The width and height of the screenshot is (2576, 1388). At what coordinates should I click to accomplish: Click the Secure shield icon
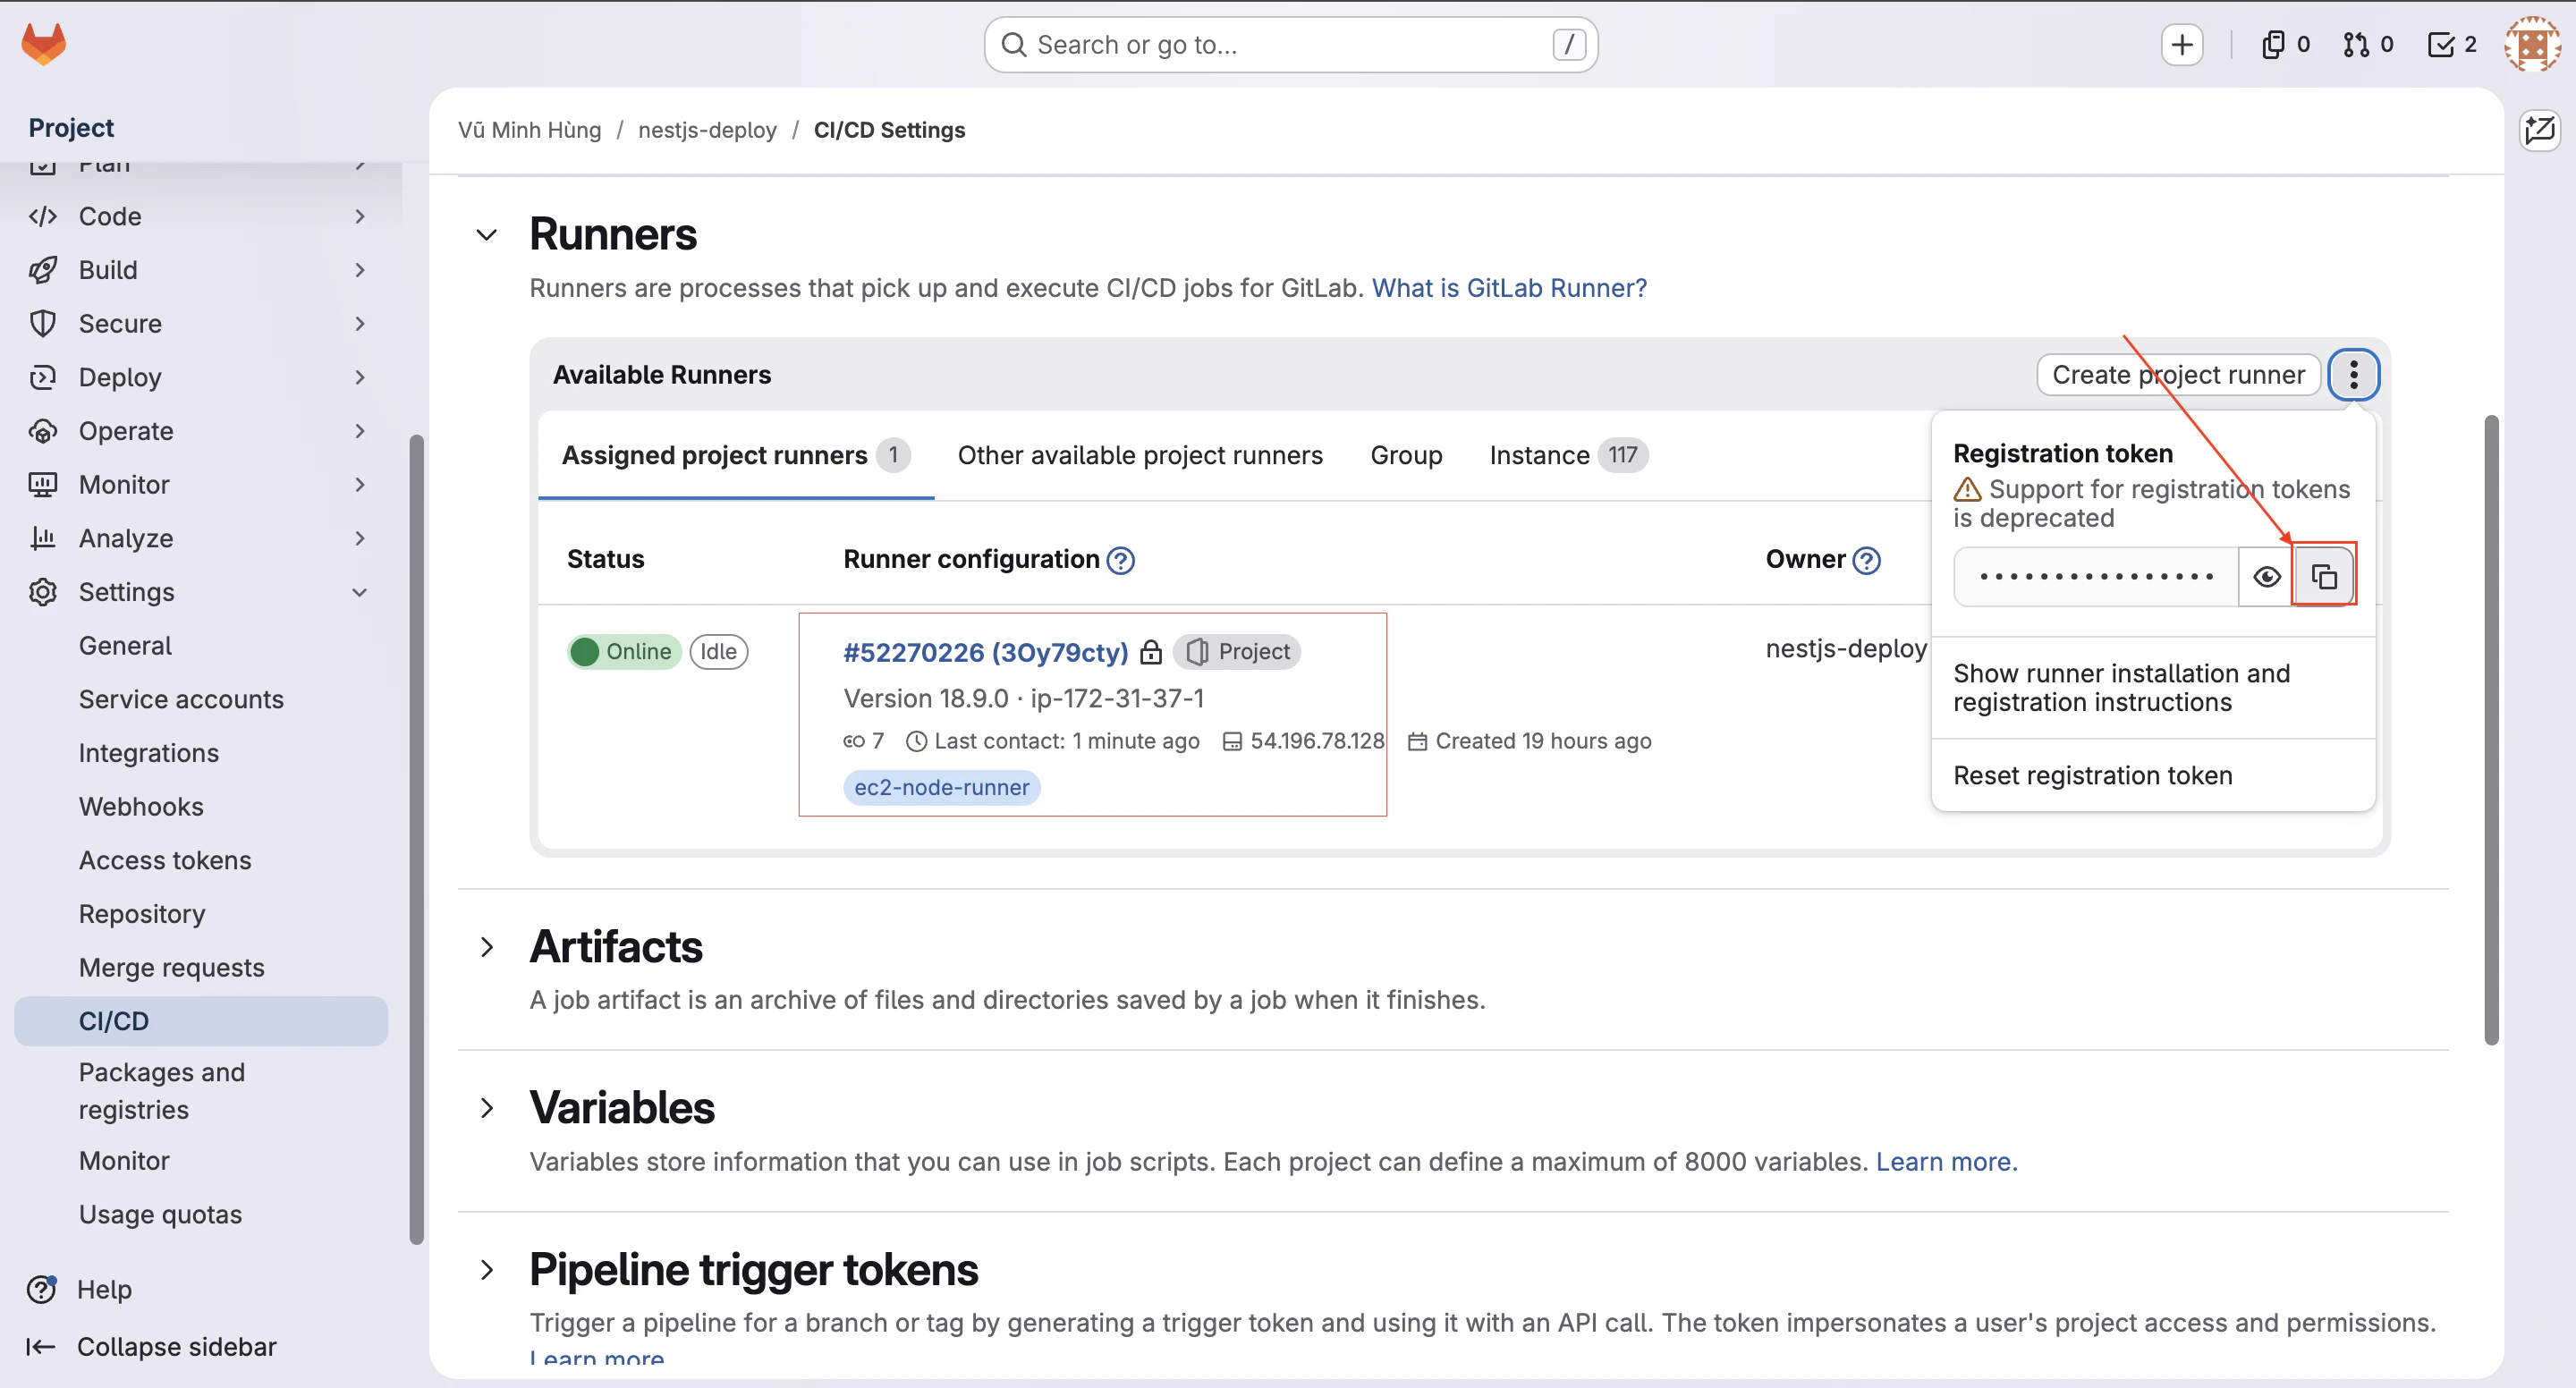pyautogui.click(x=42, y=323)
